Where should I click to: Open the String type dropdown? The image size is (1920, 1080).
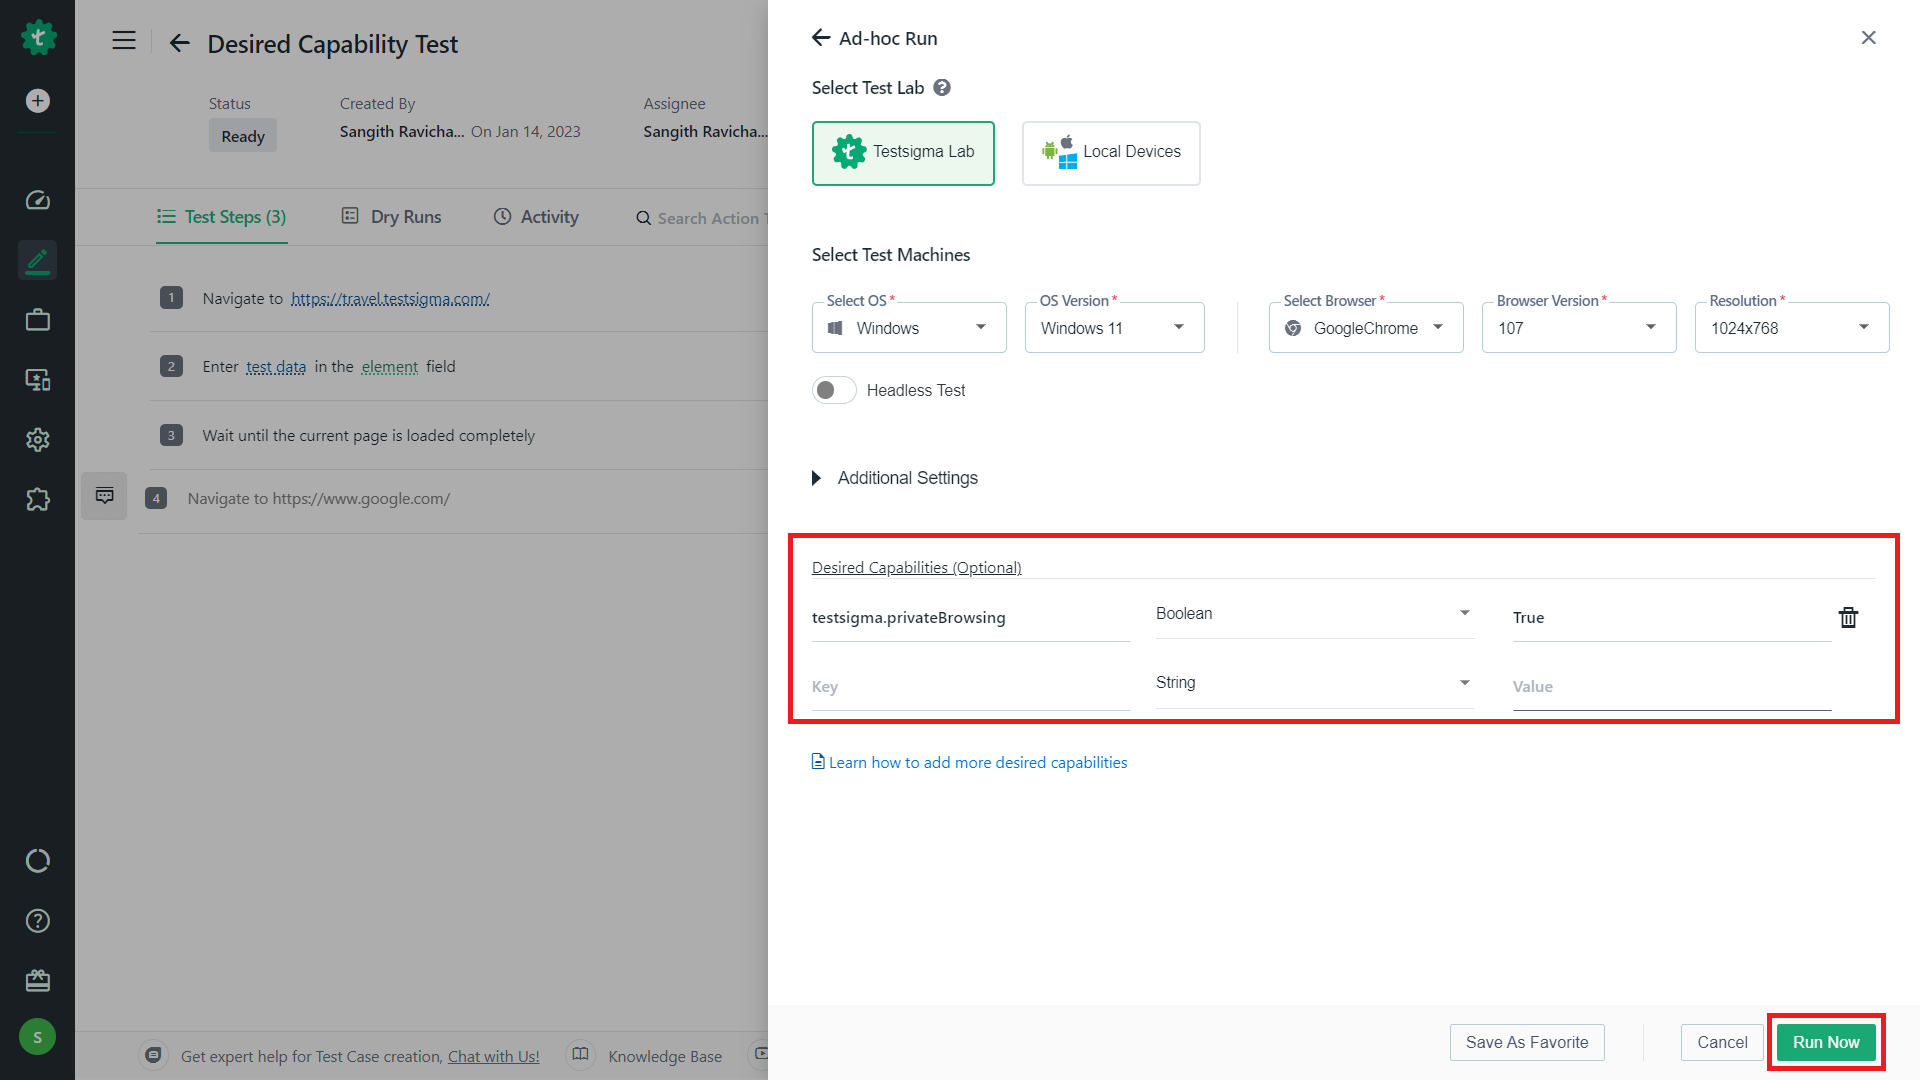tap(1315, 683)
